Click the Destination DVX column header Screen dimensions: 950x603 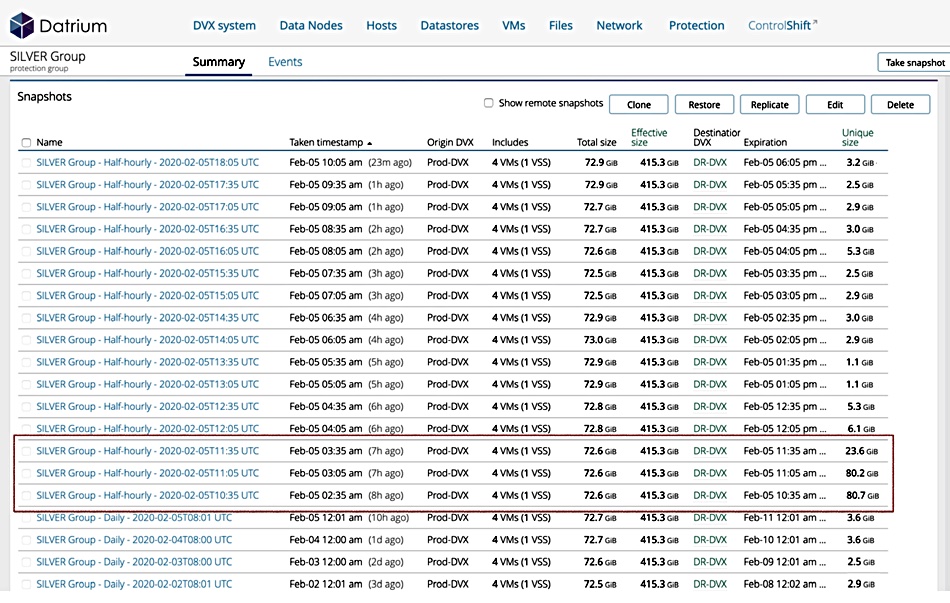click(717, 137)
